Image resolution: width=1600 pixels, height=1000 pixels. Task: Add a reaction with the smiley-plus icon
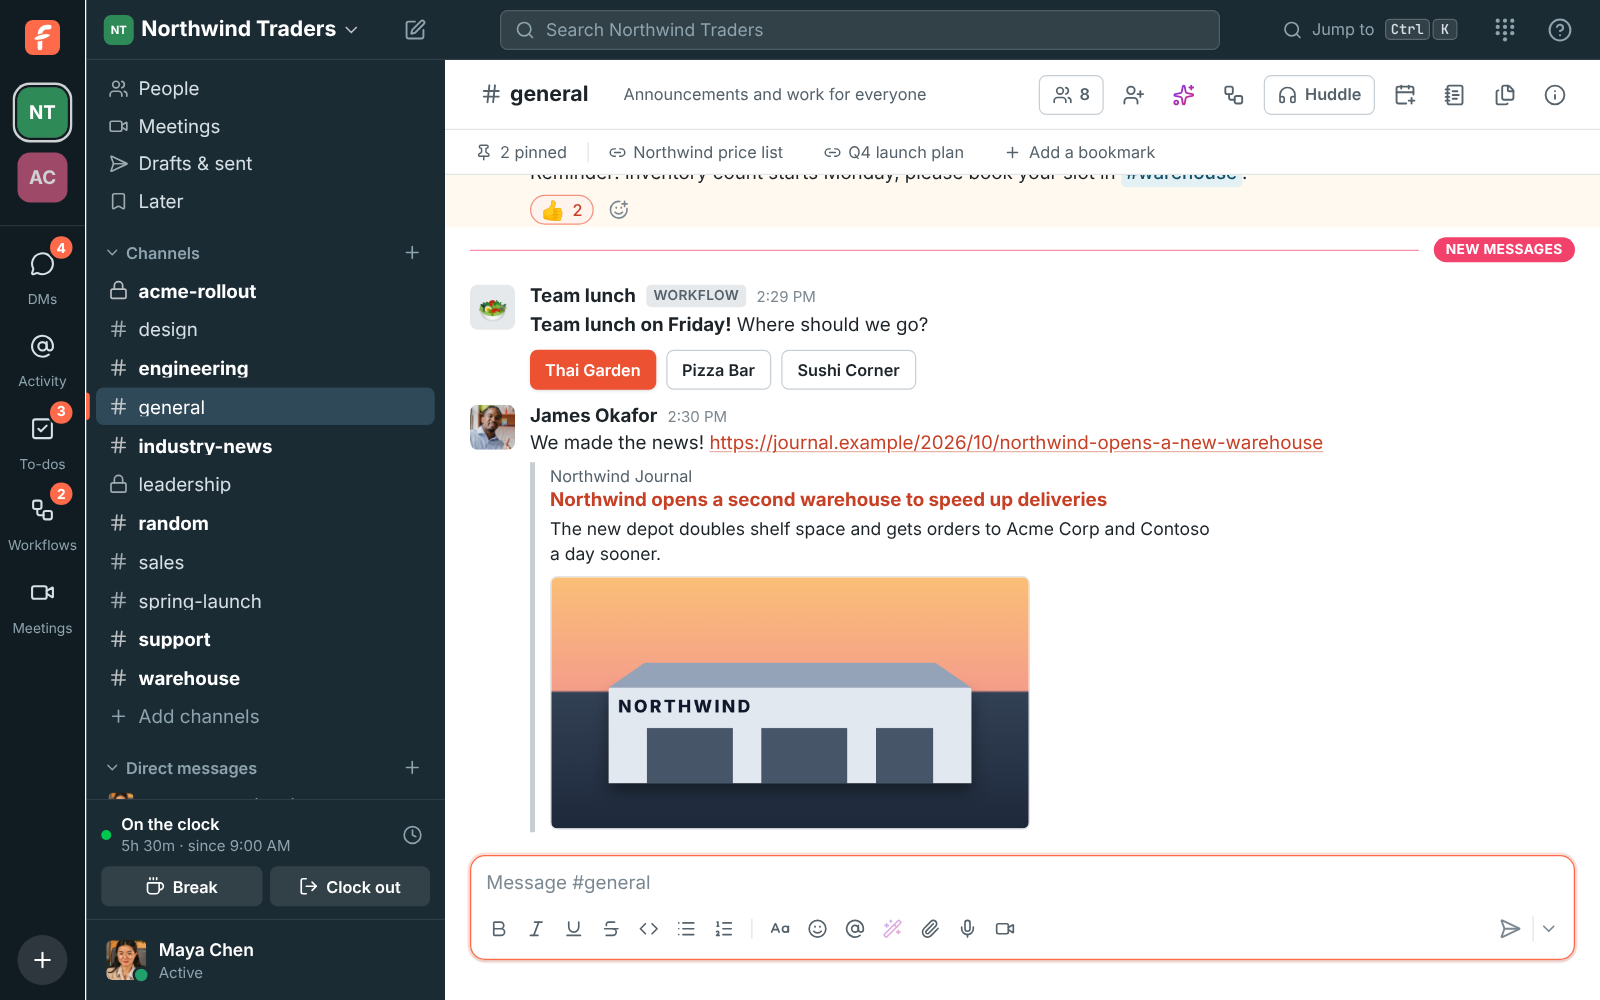(619, 210)
